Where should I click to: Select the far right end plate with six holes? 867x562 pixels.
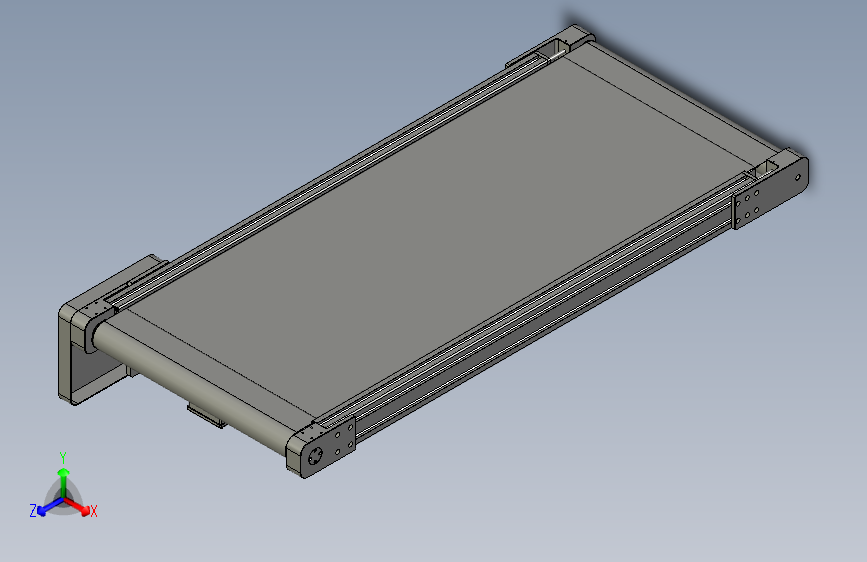(x=770, y=191)
